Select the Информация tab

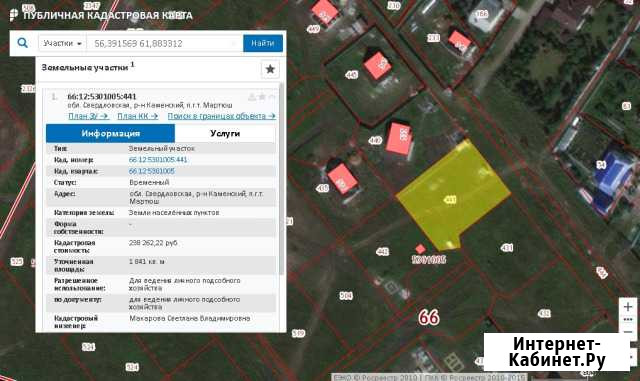[x=110, y=134]
